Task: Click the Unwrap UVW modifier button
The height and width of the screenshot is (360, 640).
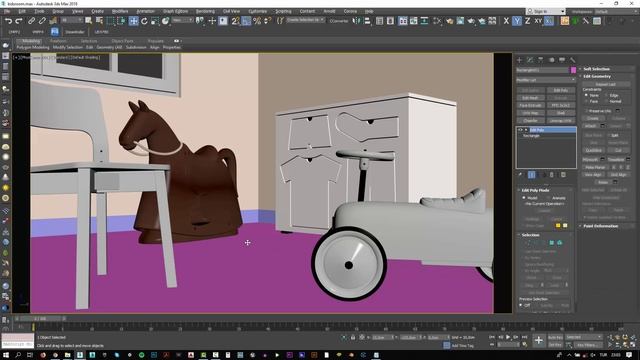Action: click(x=560, y=120)
